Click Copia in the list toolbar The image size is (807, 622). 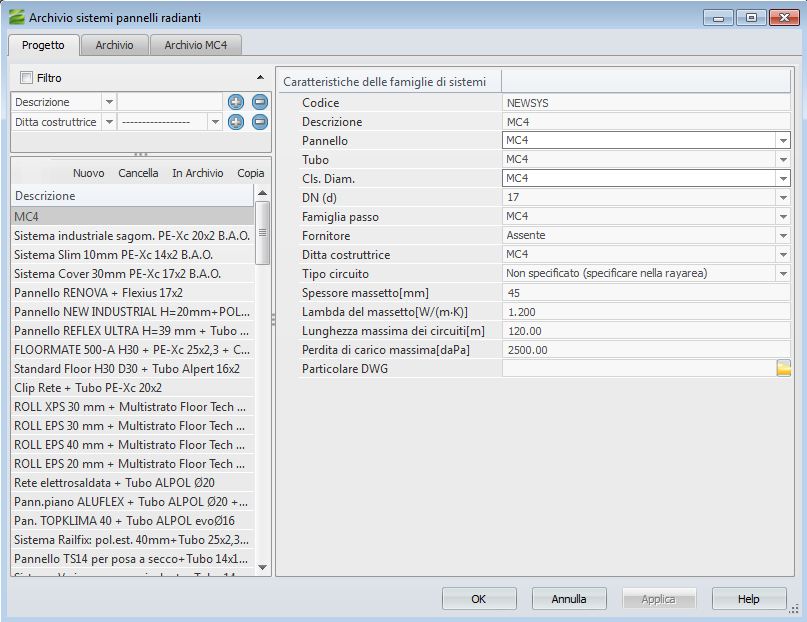coord(251,173)
